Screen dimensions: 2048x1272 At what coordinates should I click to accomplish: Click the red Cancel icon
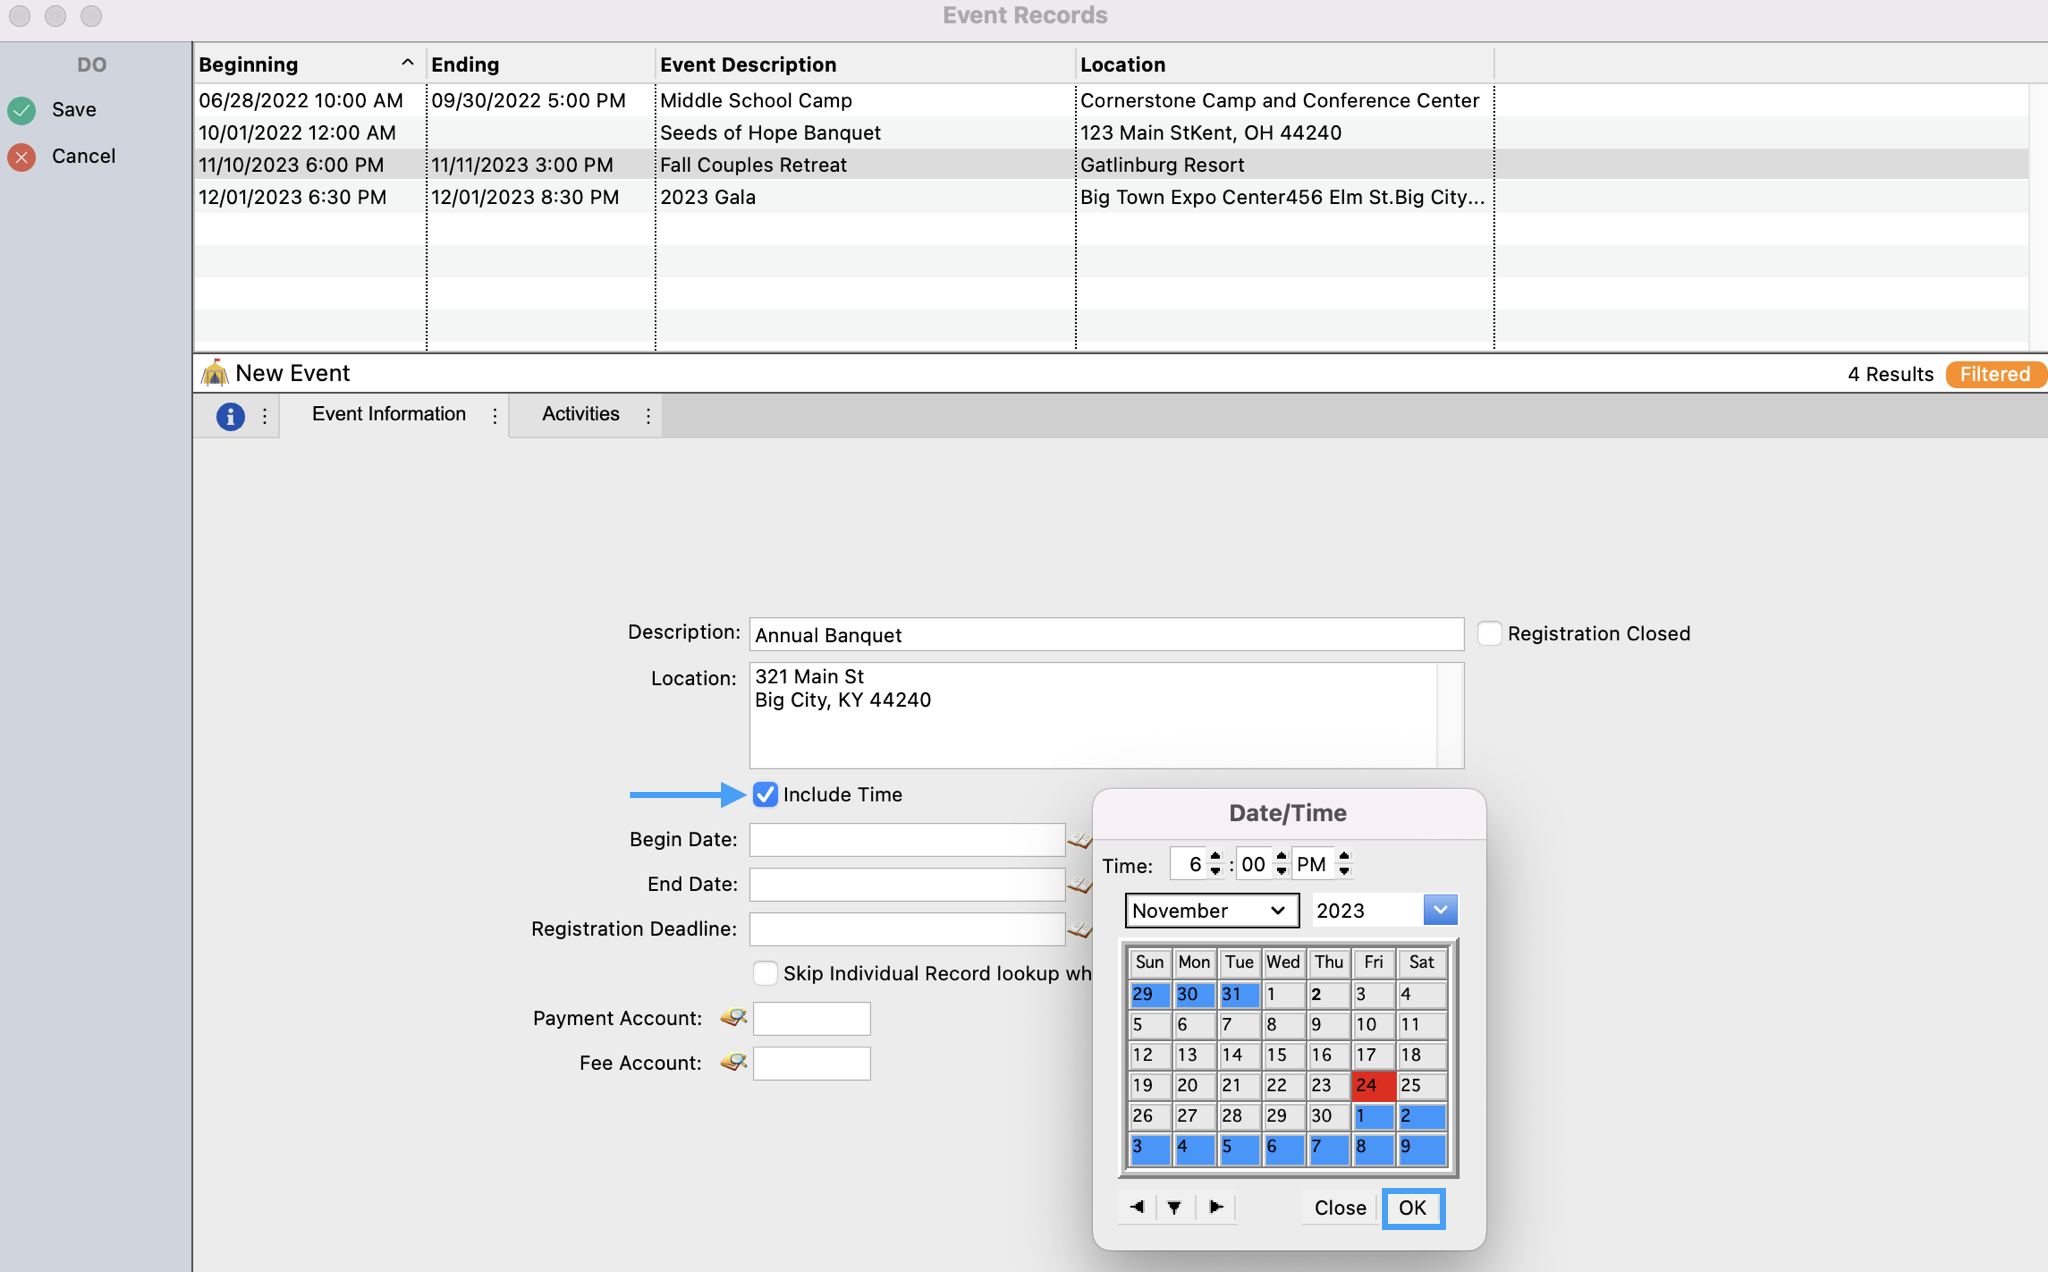22,157
